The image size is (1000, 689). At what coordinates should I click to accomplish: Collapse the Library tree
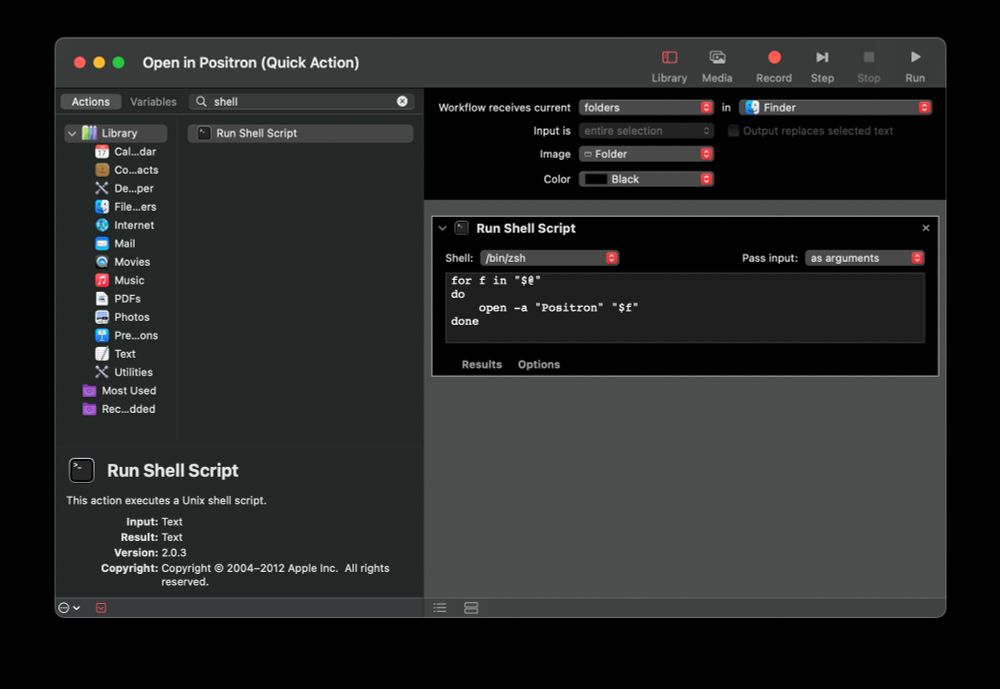click(x=72, y=133)
